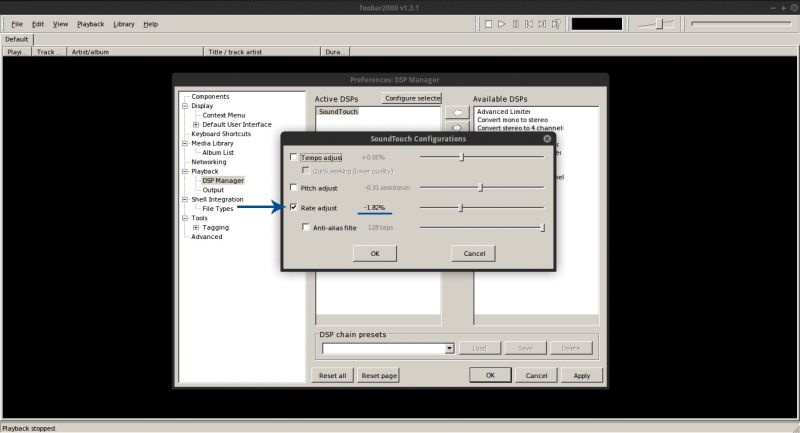The height and width of the screenshot is (433, 800).
Task: Collapse the Playback tree node
Action: click(185, 171)
